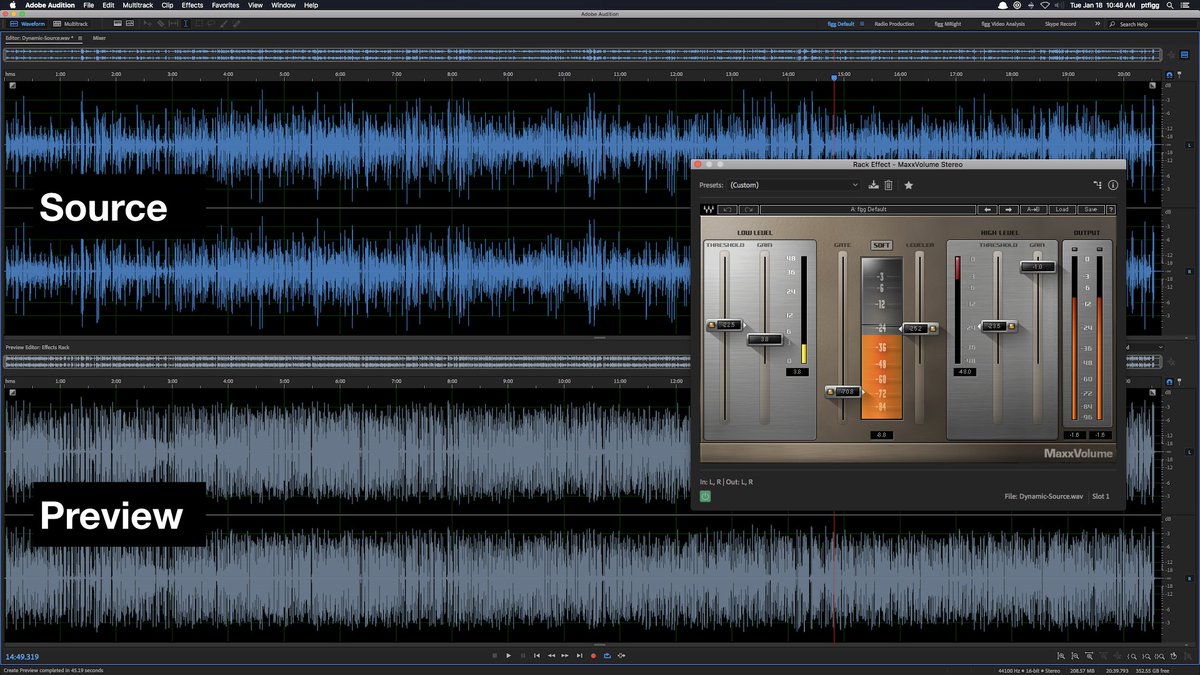Image resolution: width=1200 pixels, height=675 pixels.
Task: Switch to Multitrack editor view
Action: click(x=70, y=24)
